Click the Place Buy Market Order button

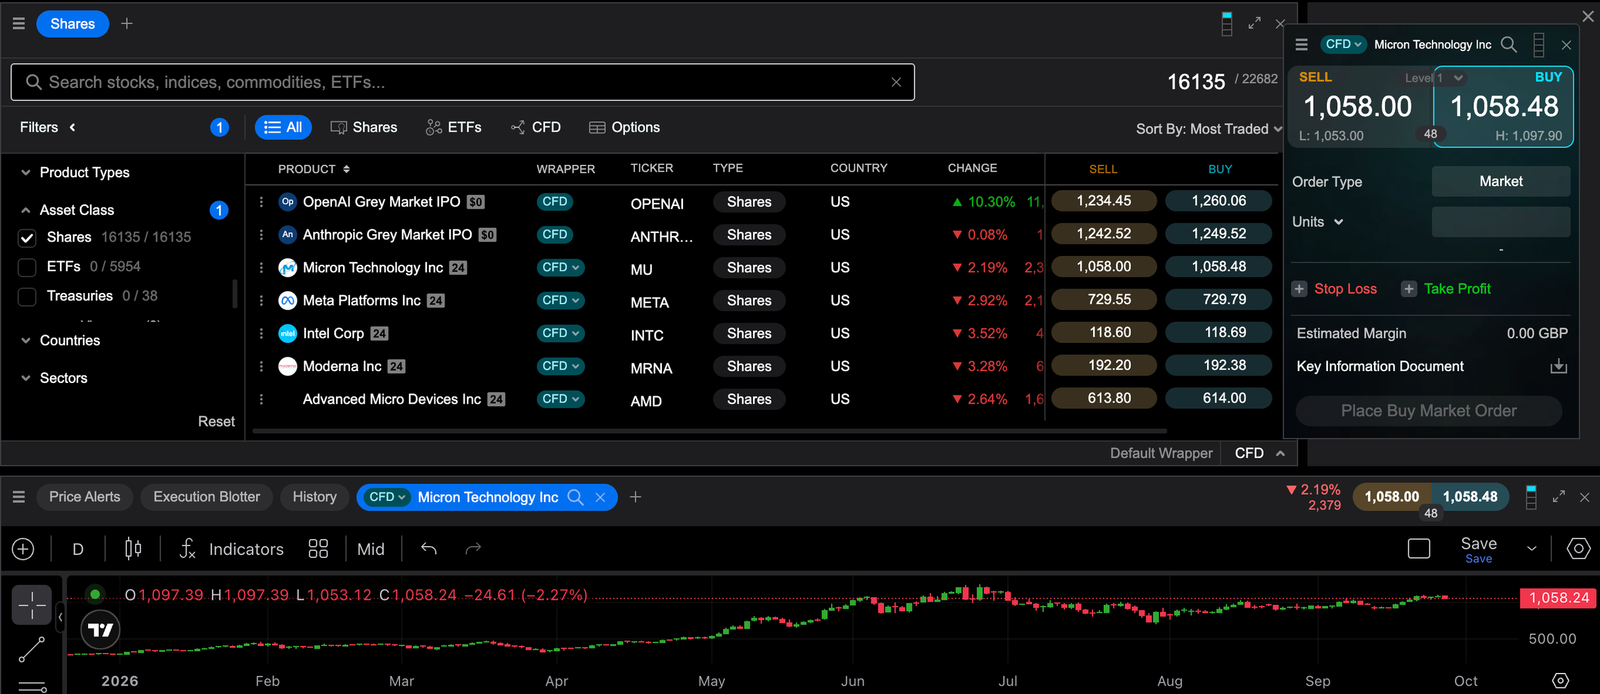1429,411
